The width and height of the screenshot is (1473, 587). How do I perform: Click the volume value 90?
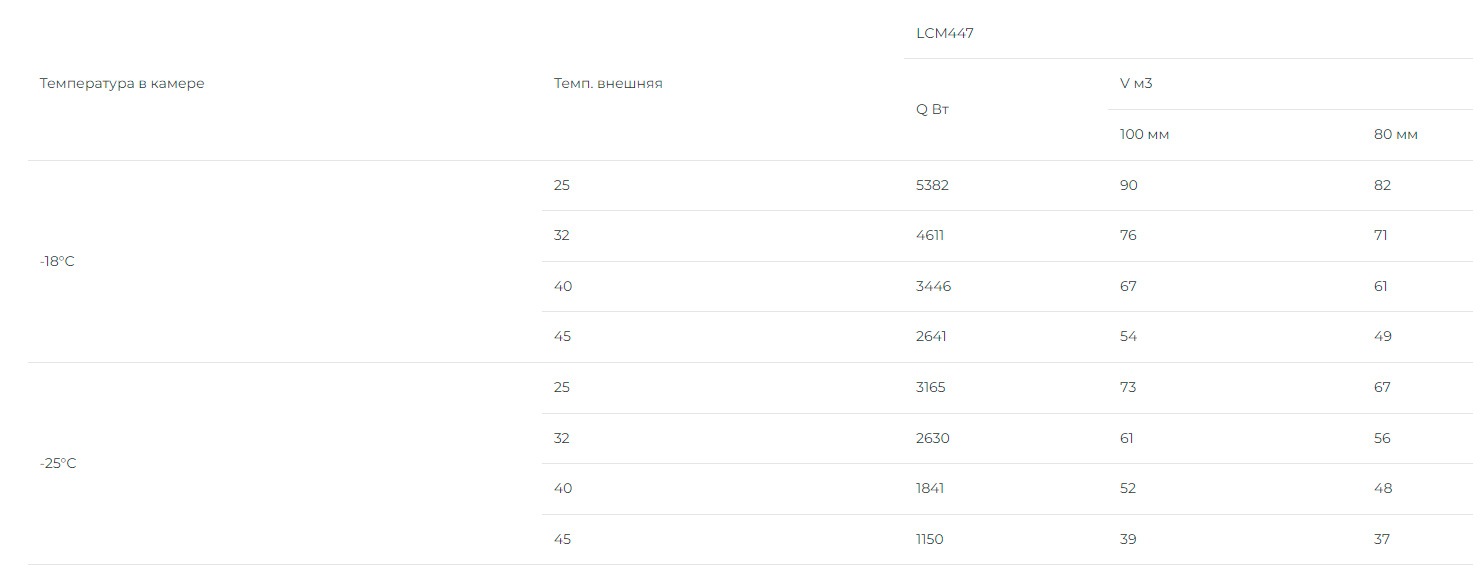[1128, 185]
